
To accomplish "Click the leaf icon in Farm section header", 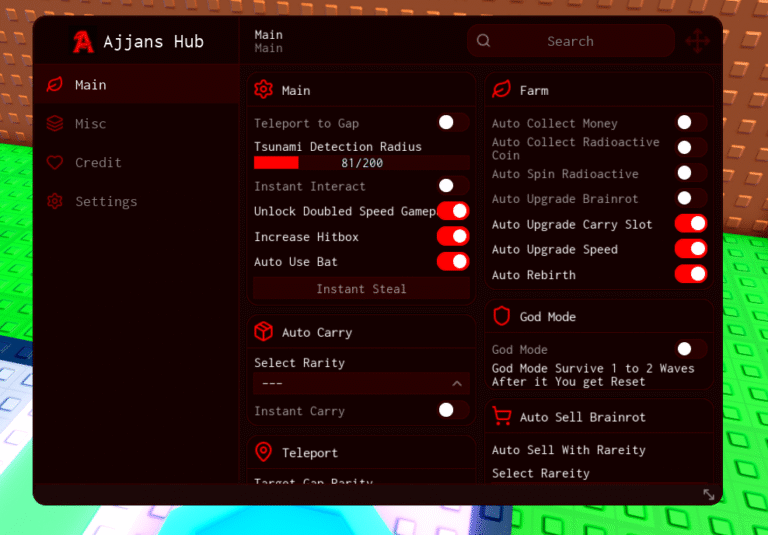I will [x=502, y=90].
